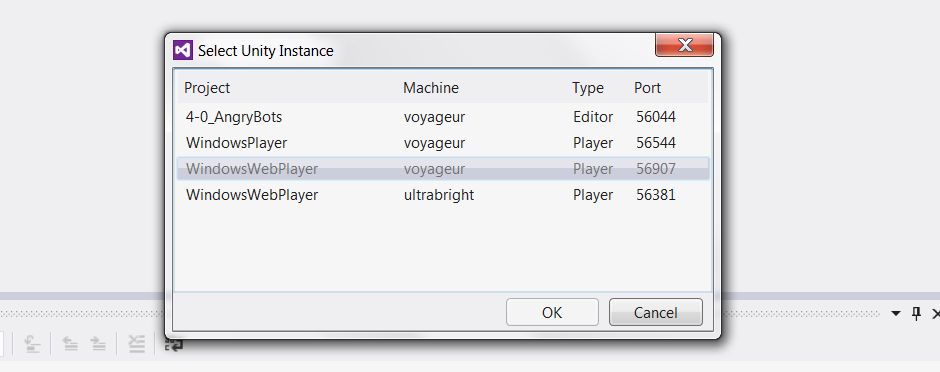Click voyageur in the WindowsPlayer row
Viewport: 940px width, 372px height.
(x=434, y=143)
